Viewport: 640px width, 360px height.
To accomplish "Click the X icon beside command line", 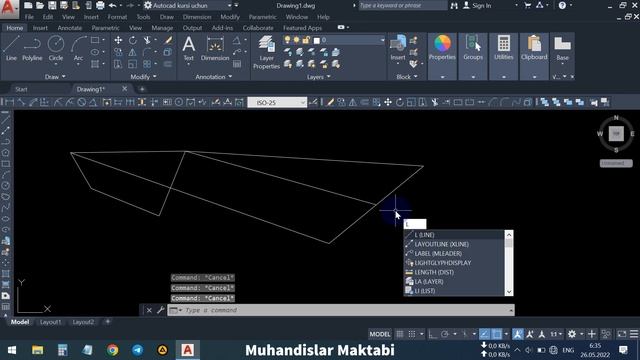I will click(x=149, y=310).
